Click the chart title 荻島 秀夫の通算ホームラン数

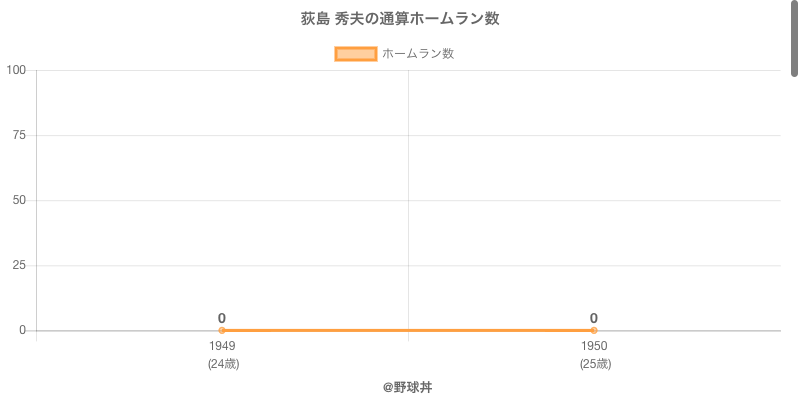click(400, 19)
